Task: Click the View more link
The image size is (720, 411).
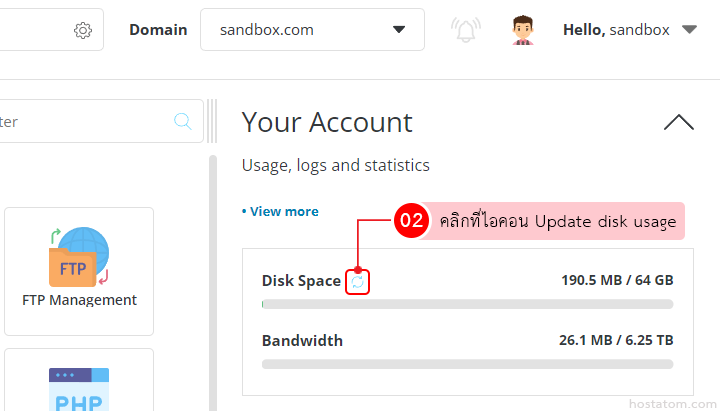Action: [280, 211]
